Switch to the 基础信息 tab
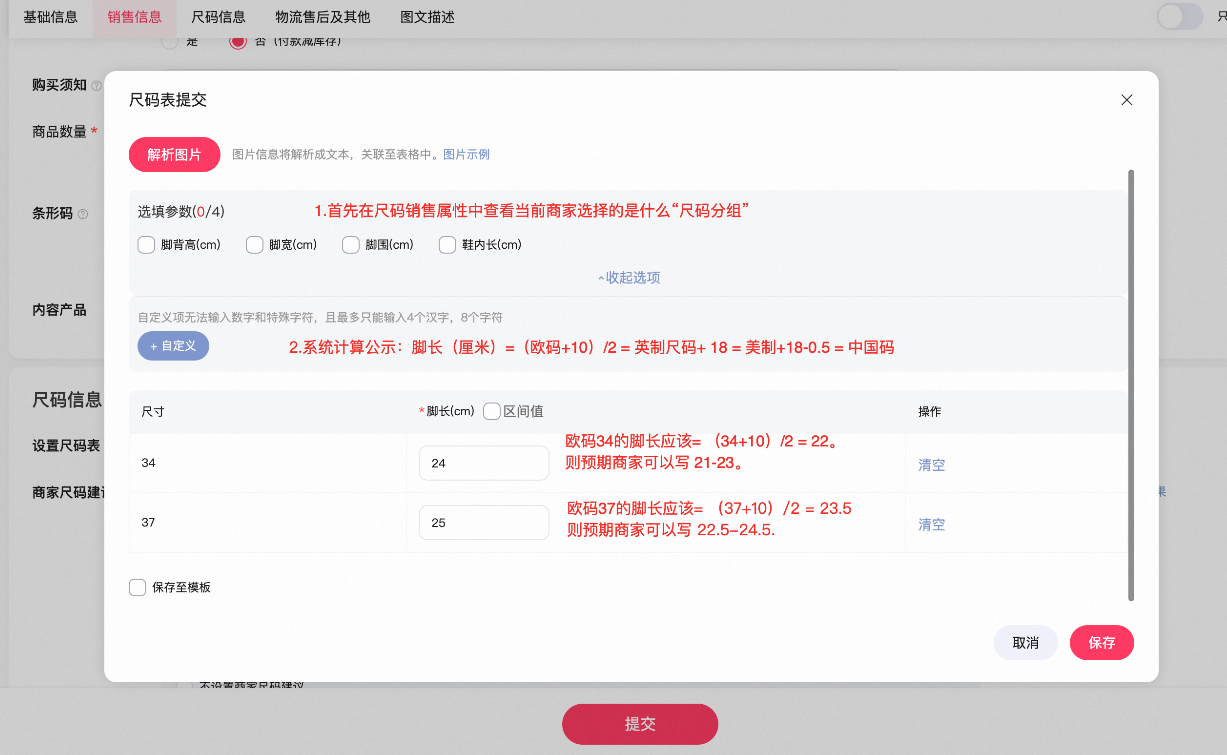This screenshot has width=1227, height=755. tap(51, 17)
